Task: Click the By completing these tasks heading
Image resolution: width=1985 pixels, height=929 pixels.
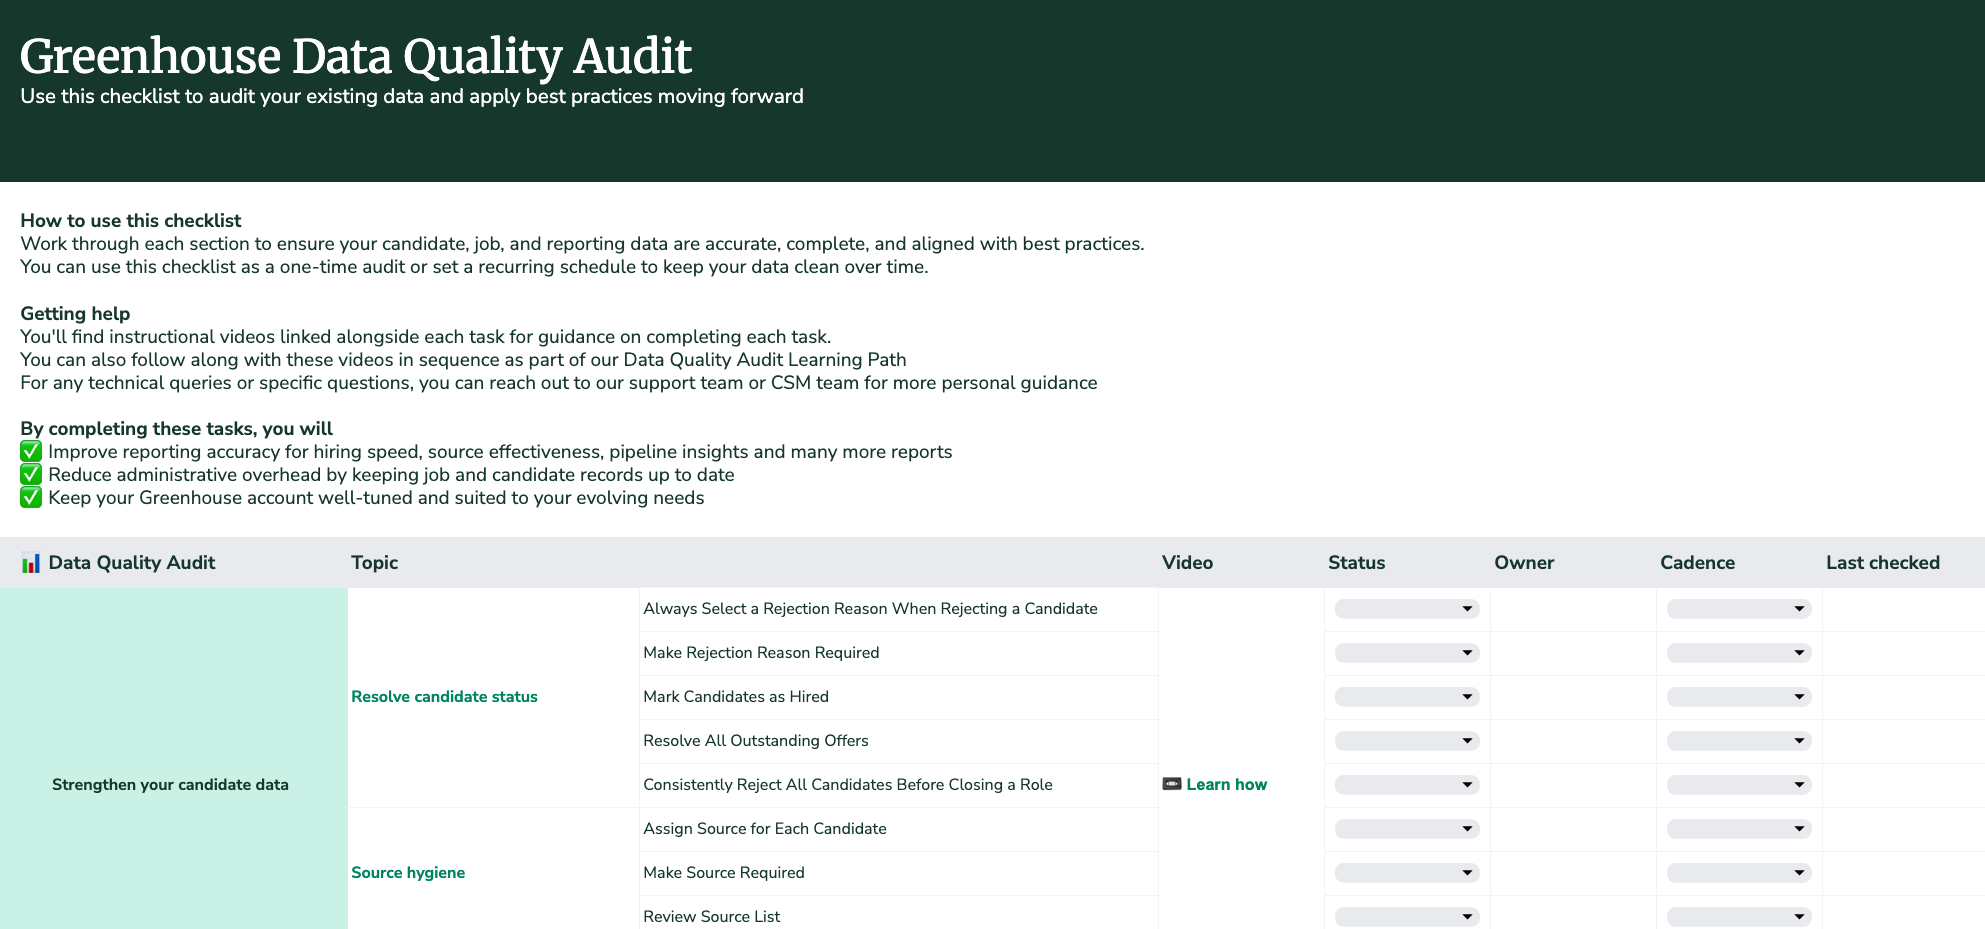Action: [x=176, y=429]
